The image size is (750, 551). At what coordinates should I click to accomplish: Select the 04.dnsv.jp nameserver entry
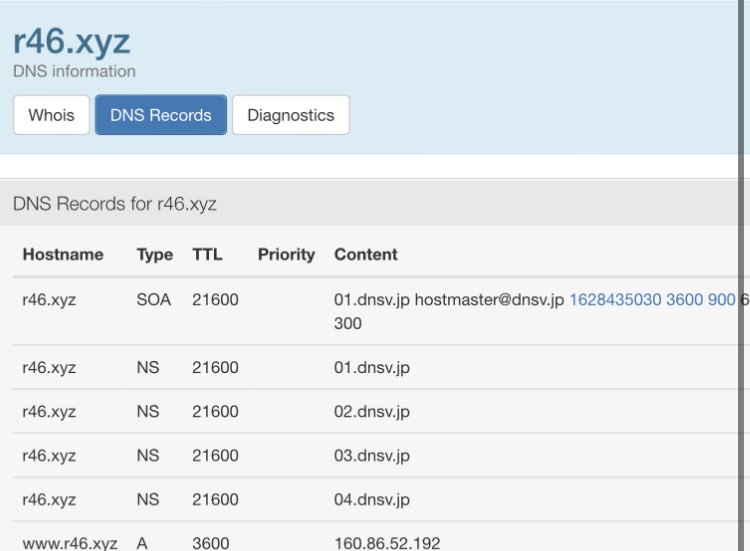[x=372, y=499]
